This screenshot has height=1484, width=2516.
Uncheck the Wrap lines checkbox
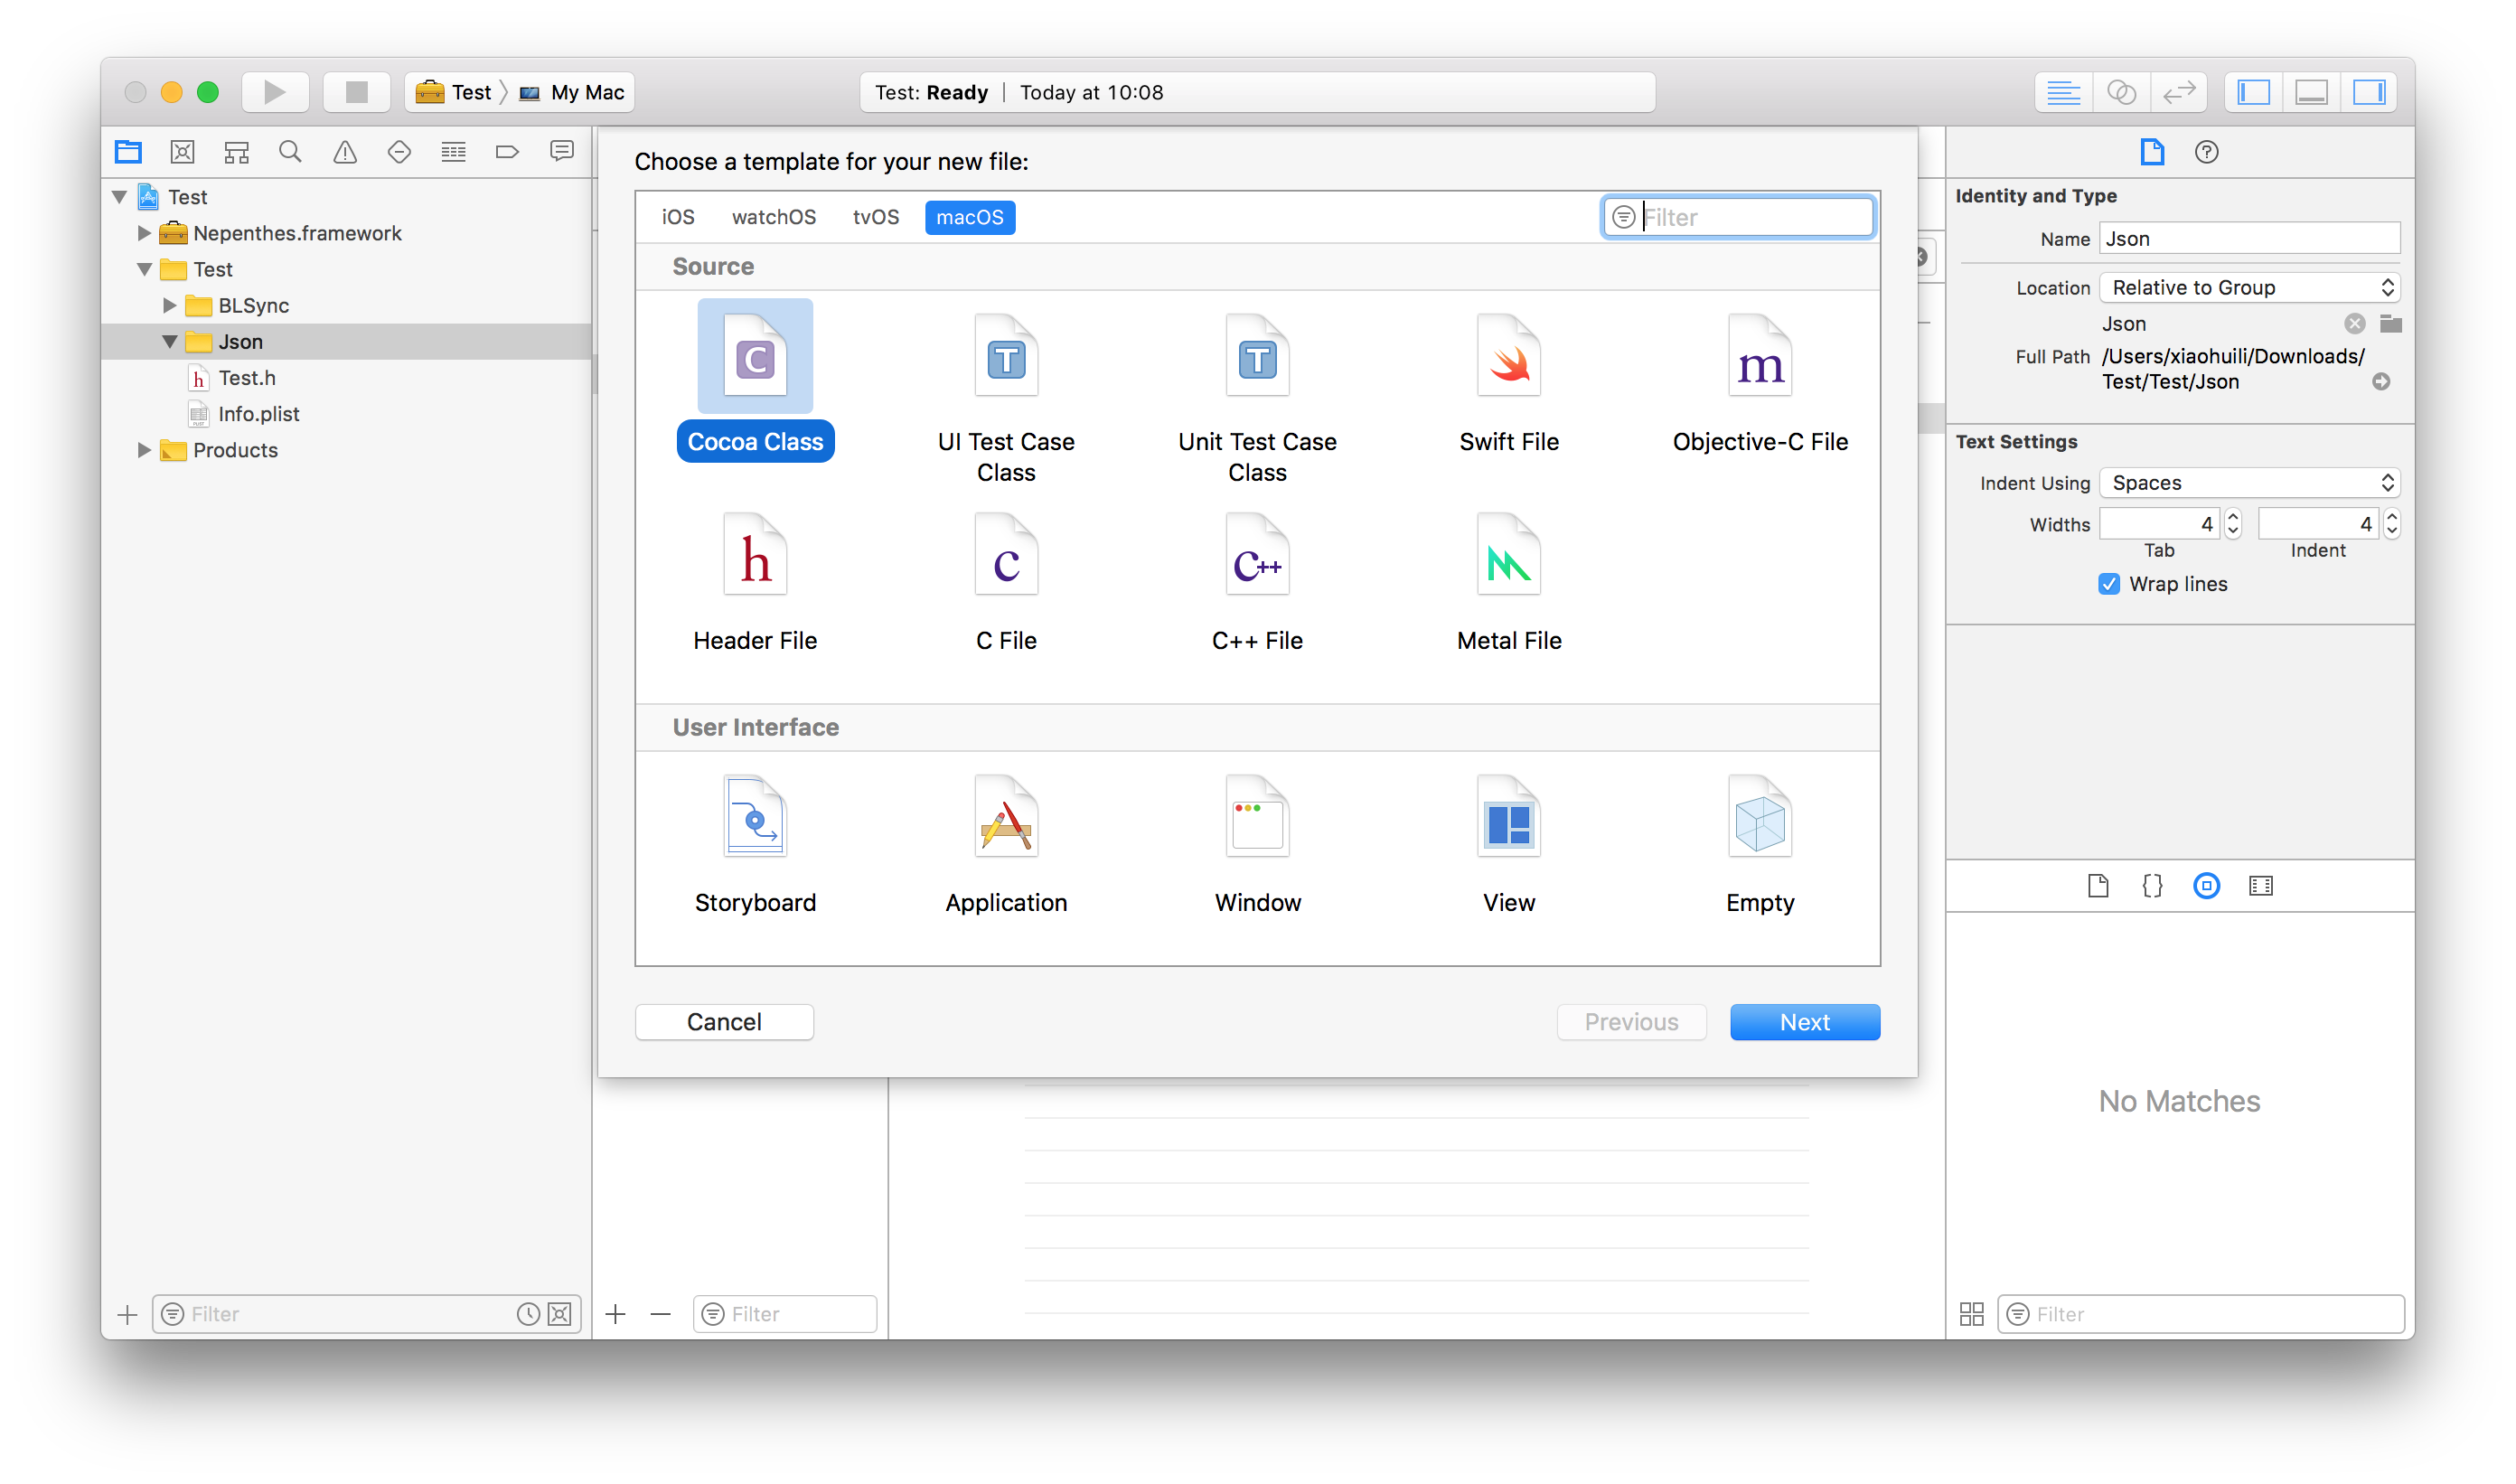pos(2109,584)
